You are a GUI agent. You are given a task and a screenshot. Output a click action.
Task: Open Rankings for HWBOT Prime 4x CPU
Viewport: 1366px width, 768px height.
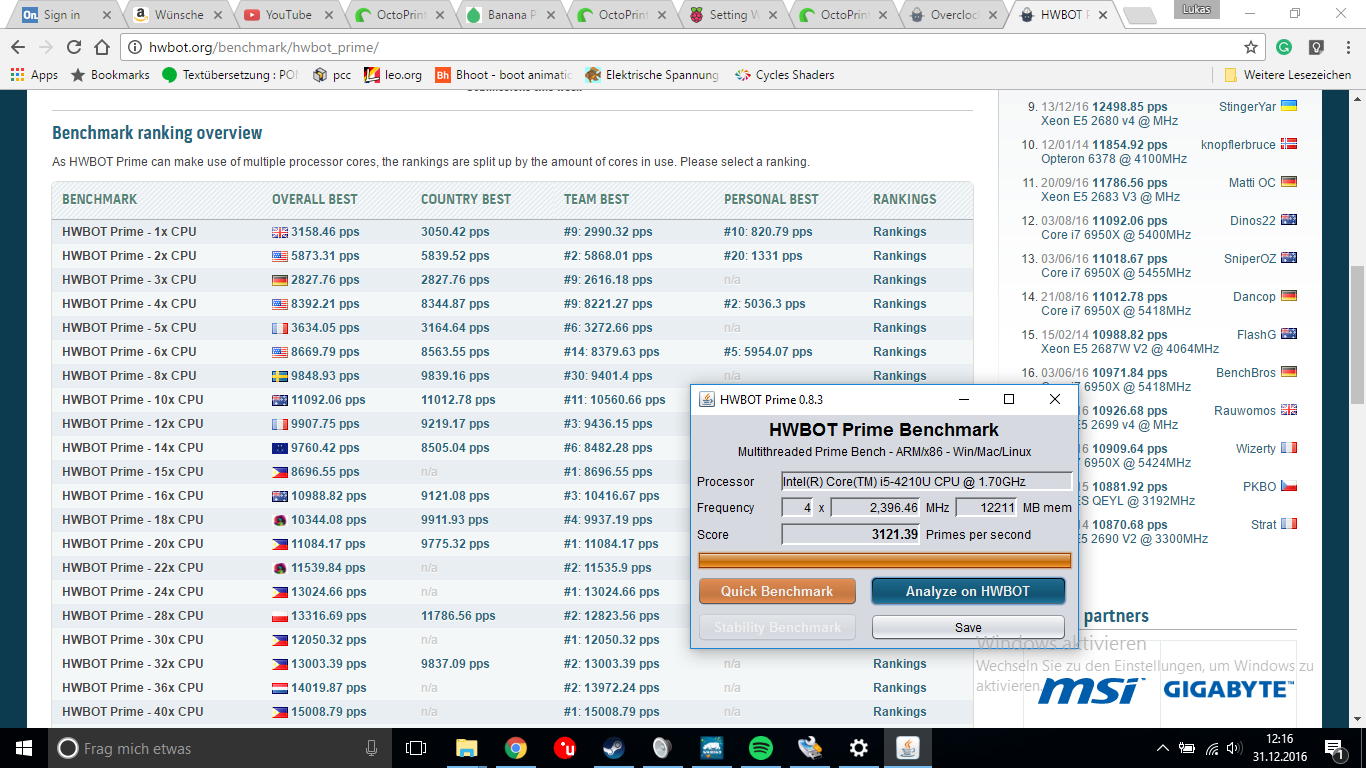click(x=899, y=304)
